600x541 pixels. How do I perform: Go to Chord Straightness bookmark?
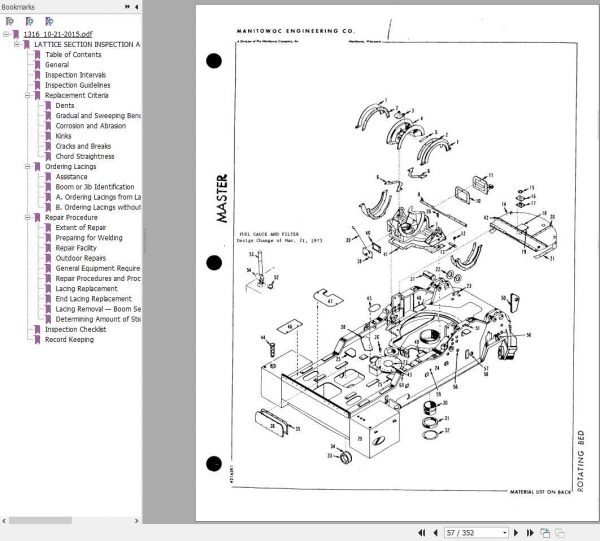tap(85, 156)
